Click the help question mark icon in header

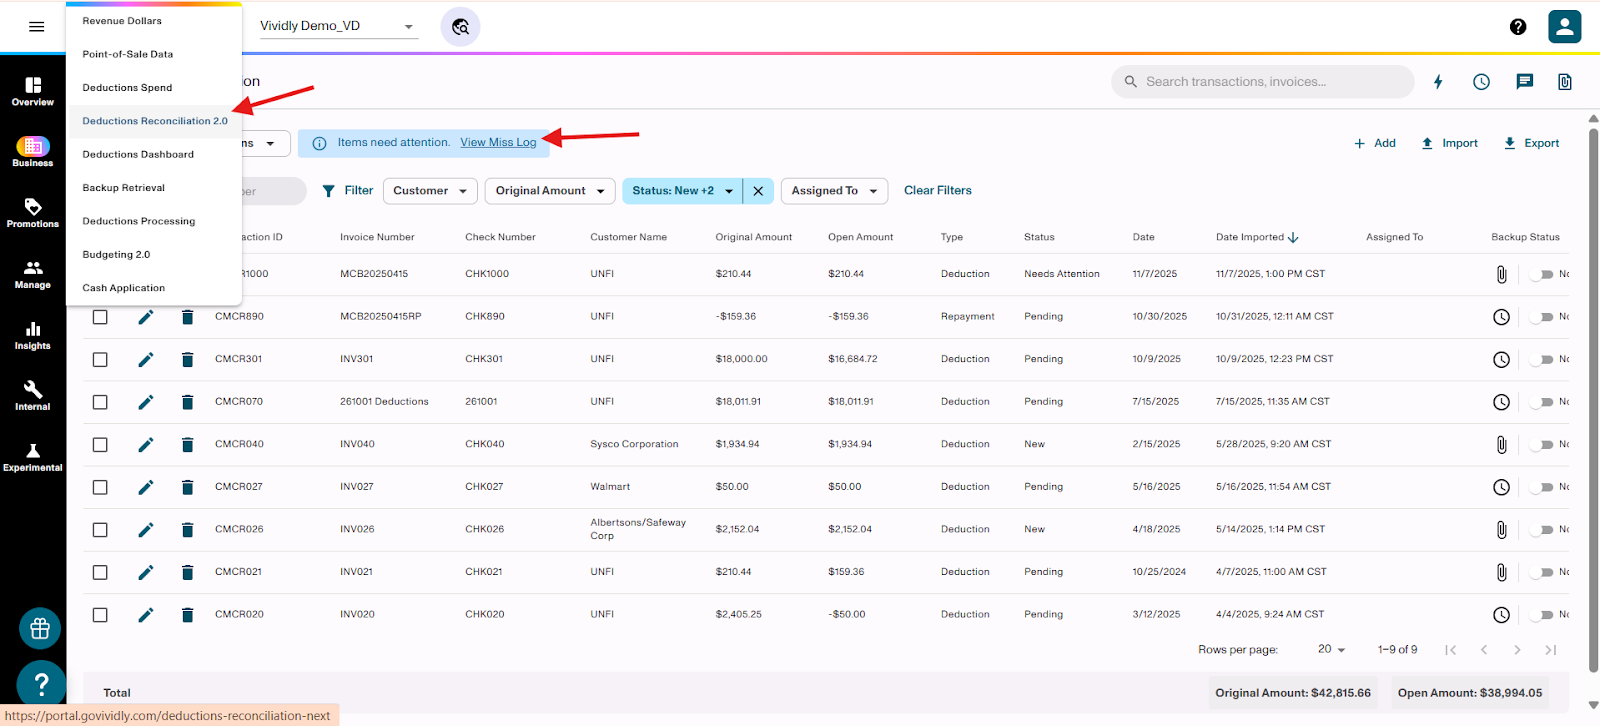(x=1518, y=27)
